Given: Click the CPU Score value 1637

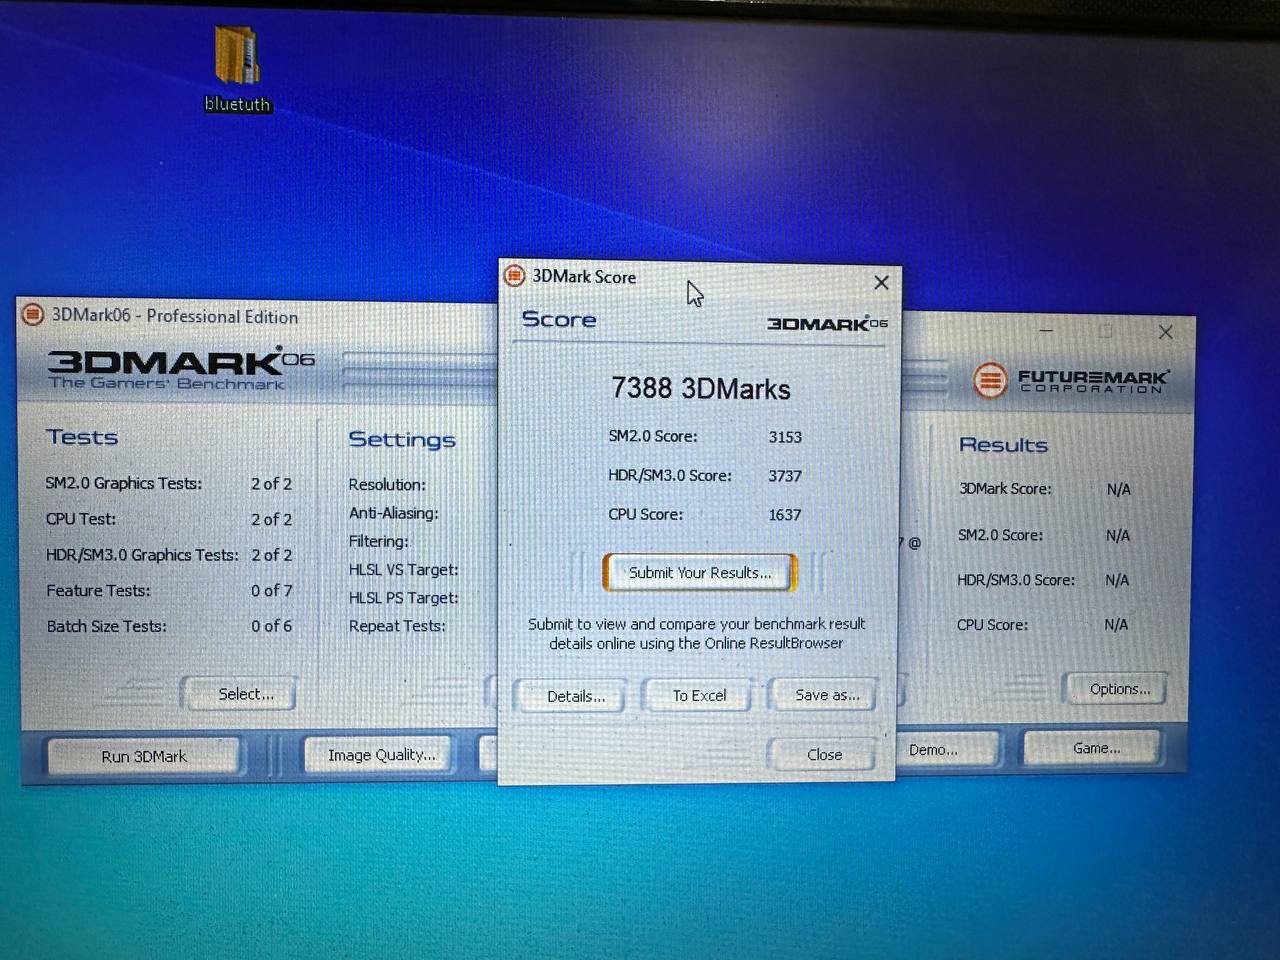Looking at the screenshot, I should [x=785, y=515].
